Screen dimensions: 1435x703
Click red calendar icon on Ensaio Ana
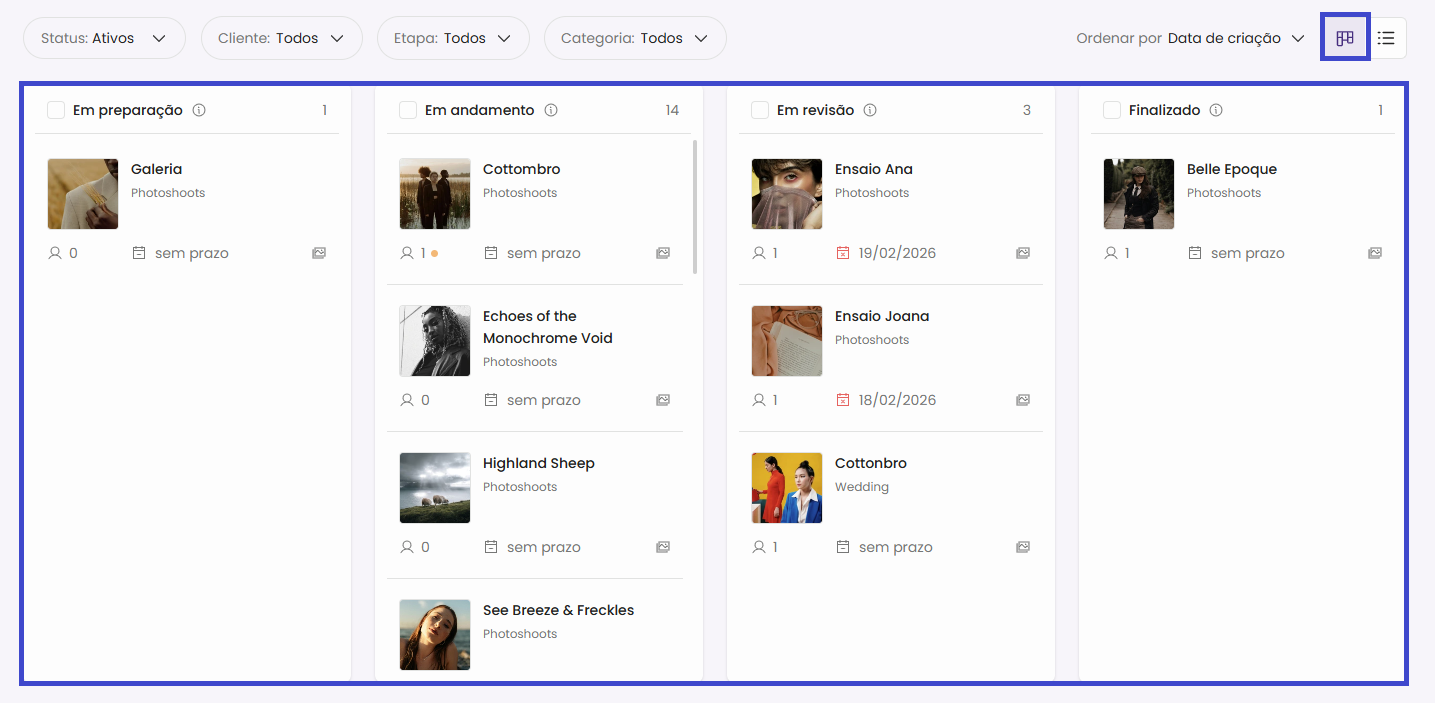pyautogui.click(x=843, y=253)
